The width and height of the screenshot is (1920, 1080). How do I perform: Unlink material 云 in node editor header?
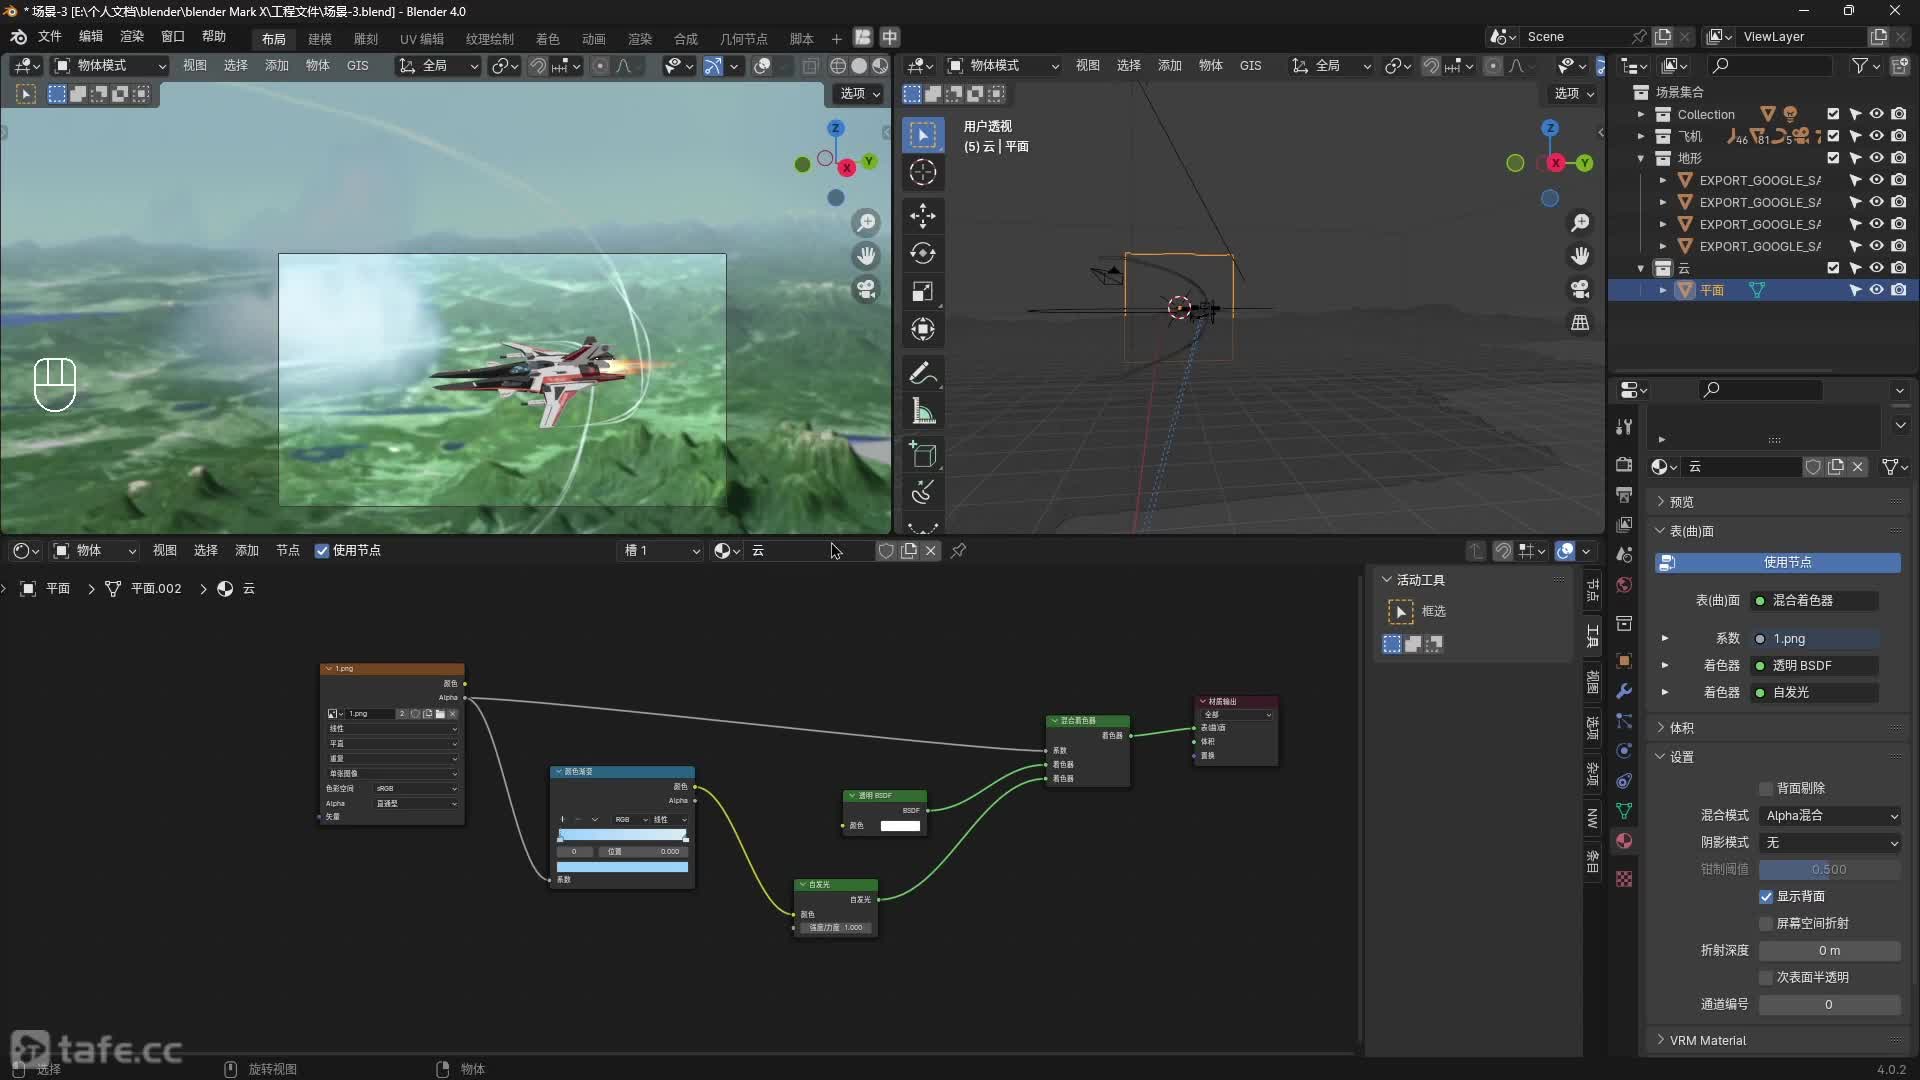point(931,550)
